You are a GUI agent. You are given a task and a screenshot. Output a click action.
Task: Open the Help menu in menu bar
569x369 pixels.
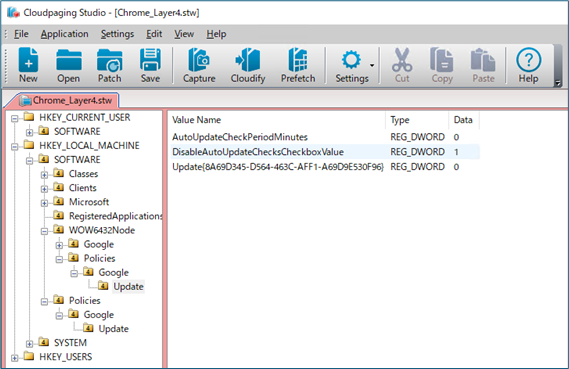click(x=216, y=34)
